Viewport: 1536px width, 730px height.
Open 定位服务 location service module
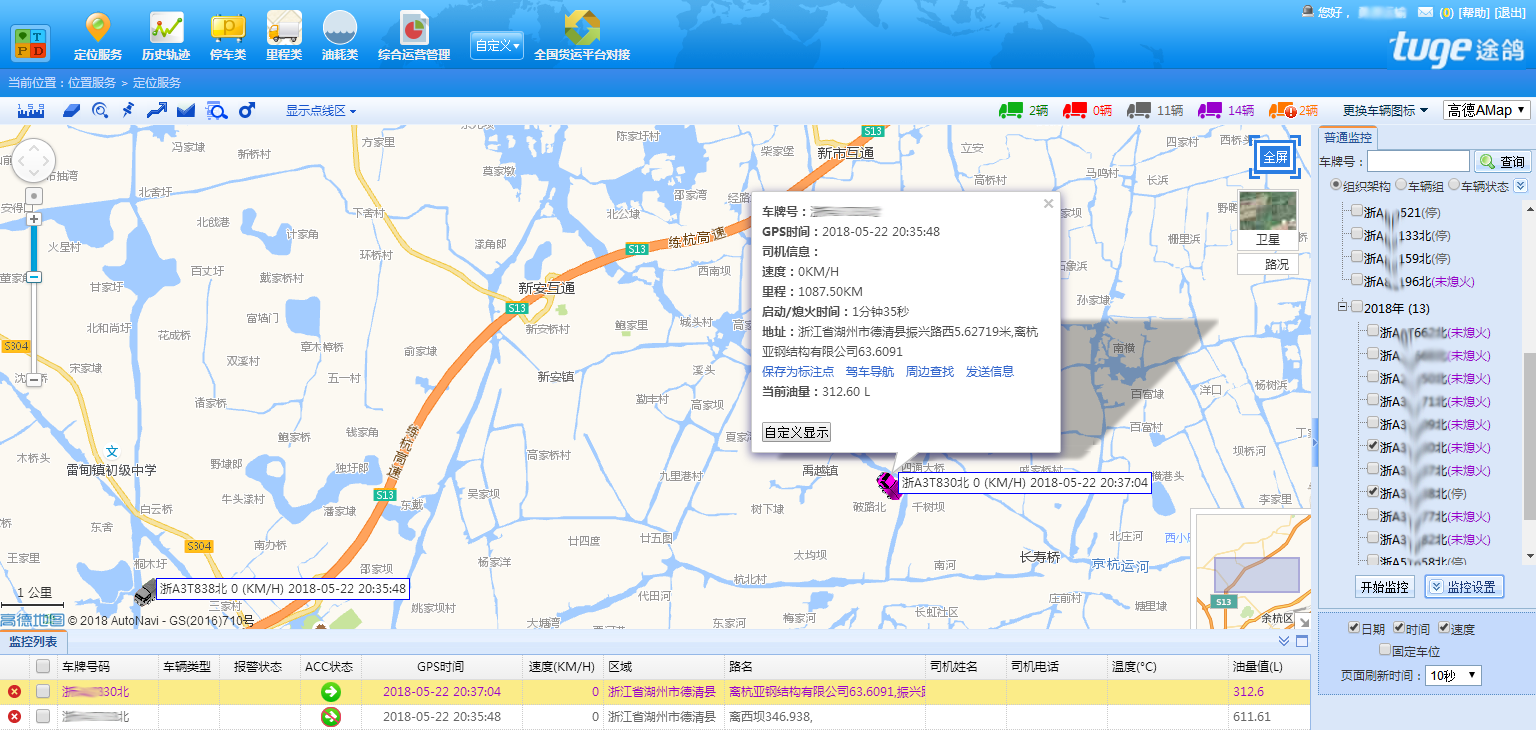click(98, 36)
